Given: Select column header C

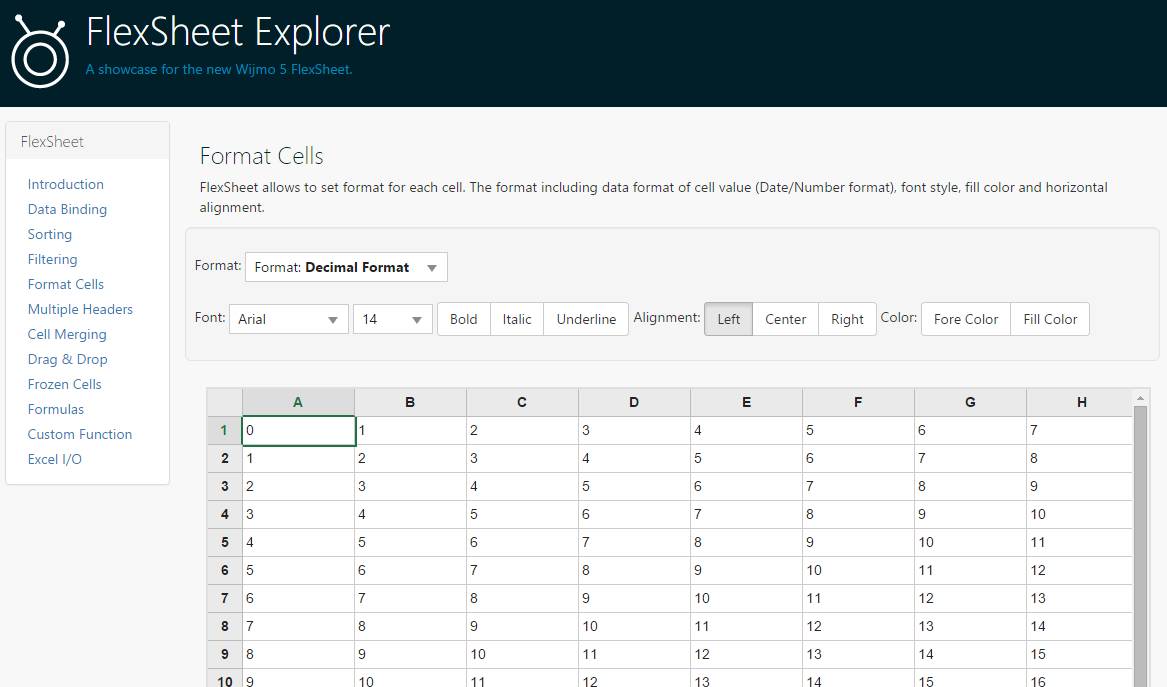Looking at the screenshot, I should (x=522, y=402).
